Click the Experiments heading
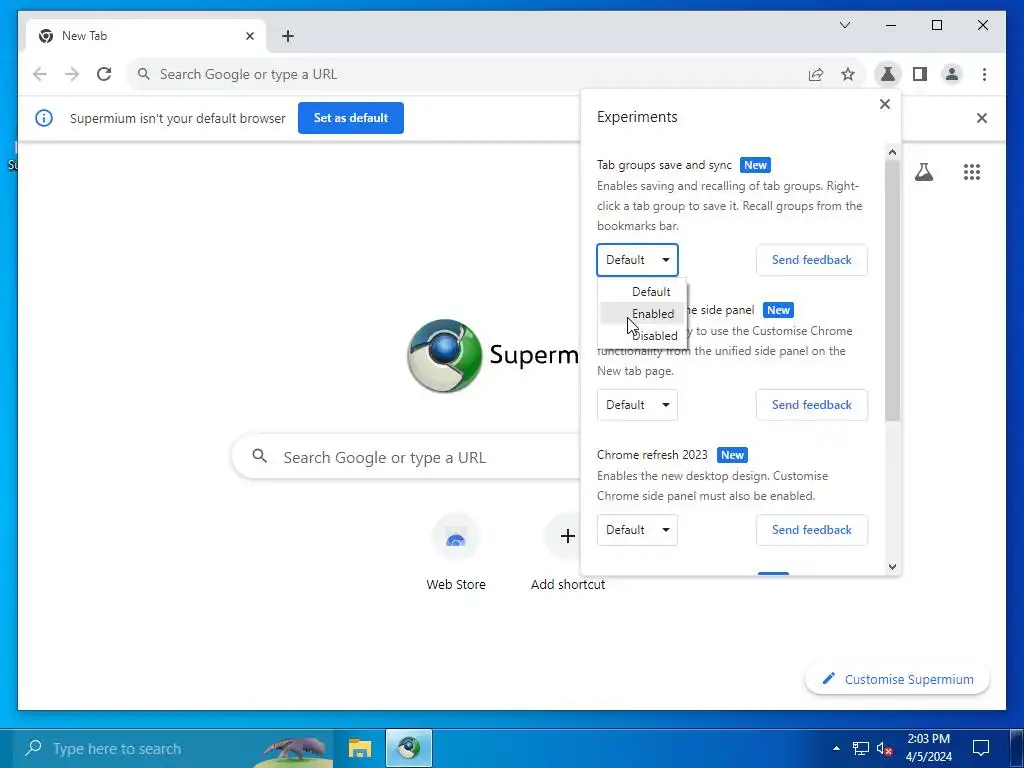This screenshot has height=768, width=1024. 637,117
